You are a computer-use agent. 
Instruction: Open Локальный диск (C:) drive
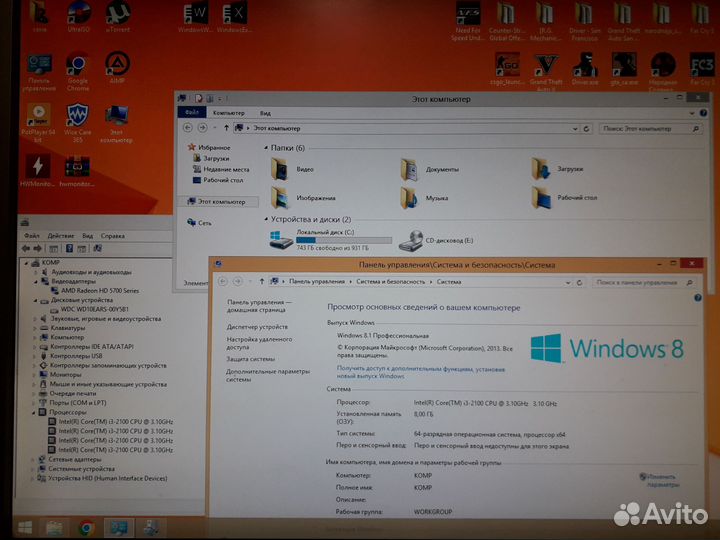(x=331, y=240)
